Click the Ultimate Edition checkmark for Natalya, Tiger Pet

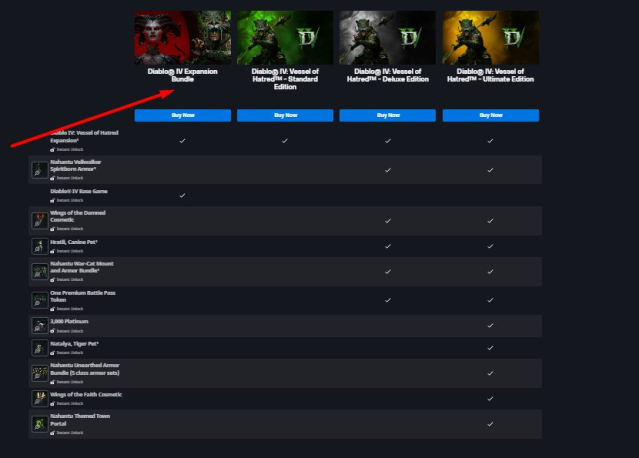(x=490, y=348)
